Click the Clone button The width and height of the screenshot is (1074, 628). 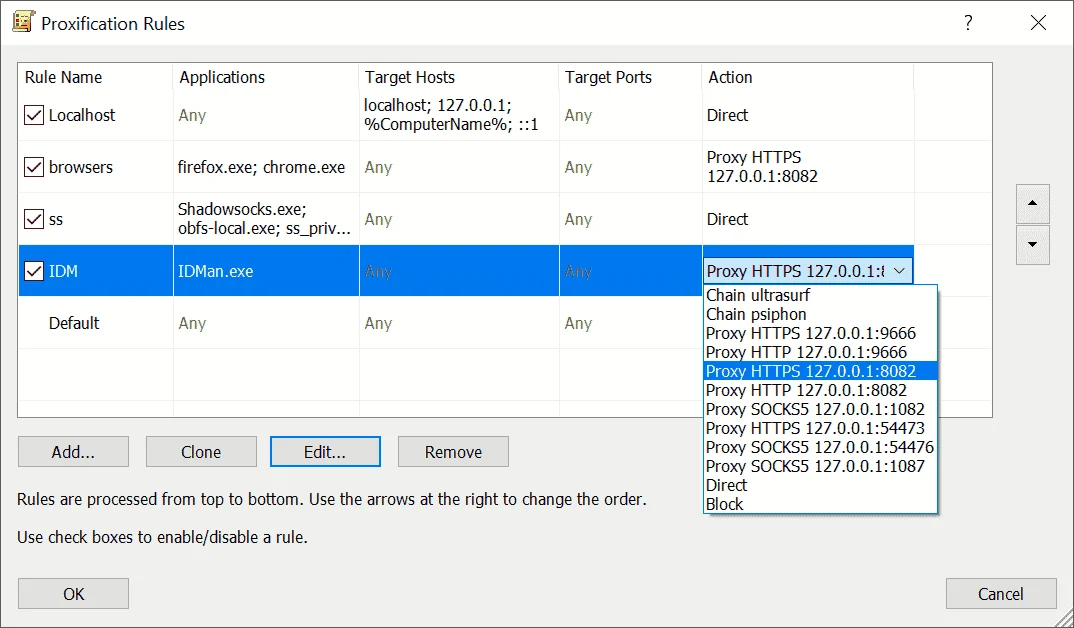tap(201, 452)
